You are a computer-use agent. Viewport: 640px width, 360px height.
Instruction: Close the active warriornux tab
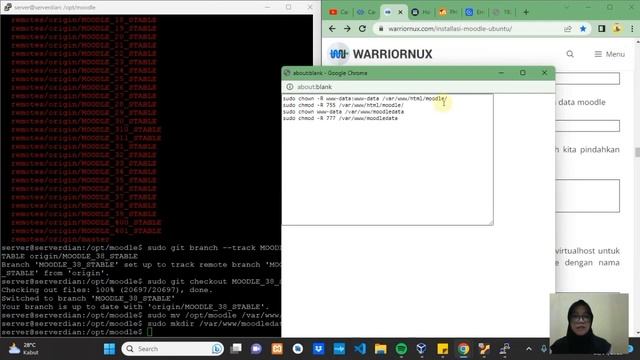[x=400, y=12]
